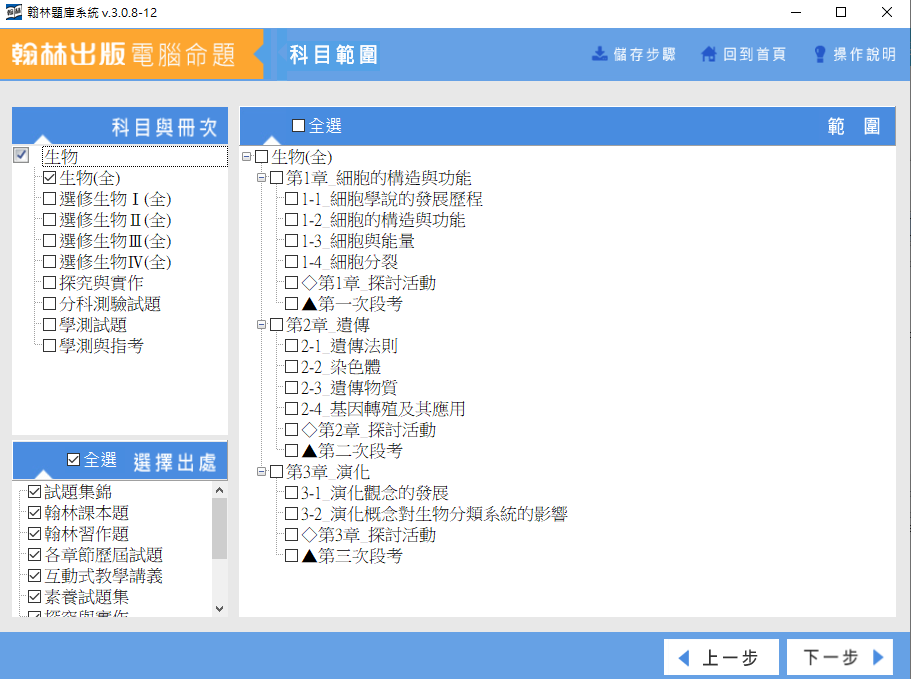Select ▲第一次段考 exam entry

[291, 304]
